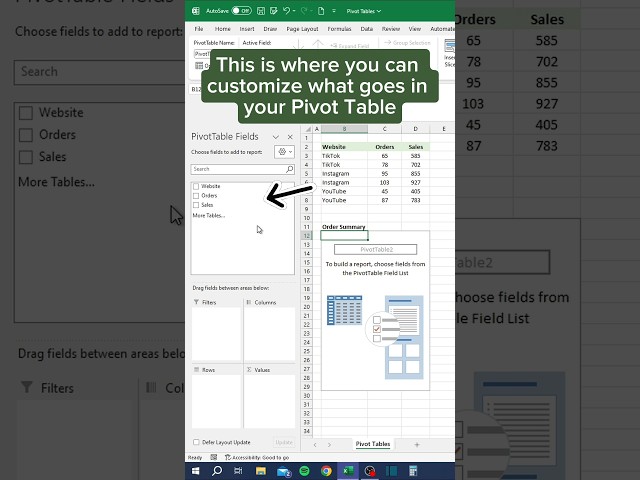Screen dimensions: 640x480
Task: Click the Save icon in the title bar
Action: (260, 11)
